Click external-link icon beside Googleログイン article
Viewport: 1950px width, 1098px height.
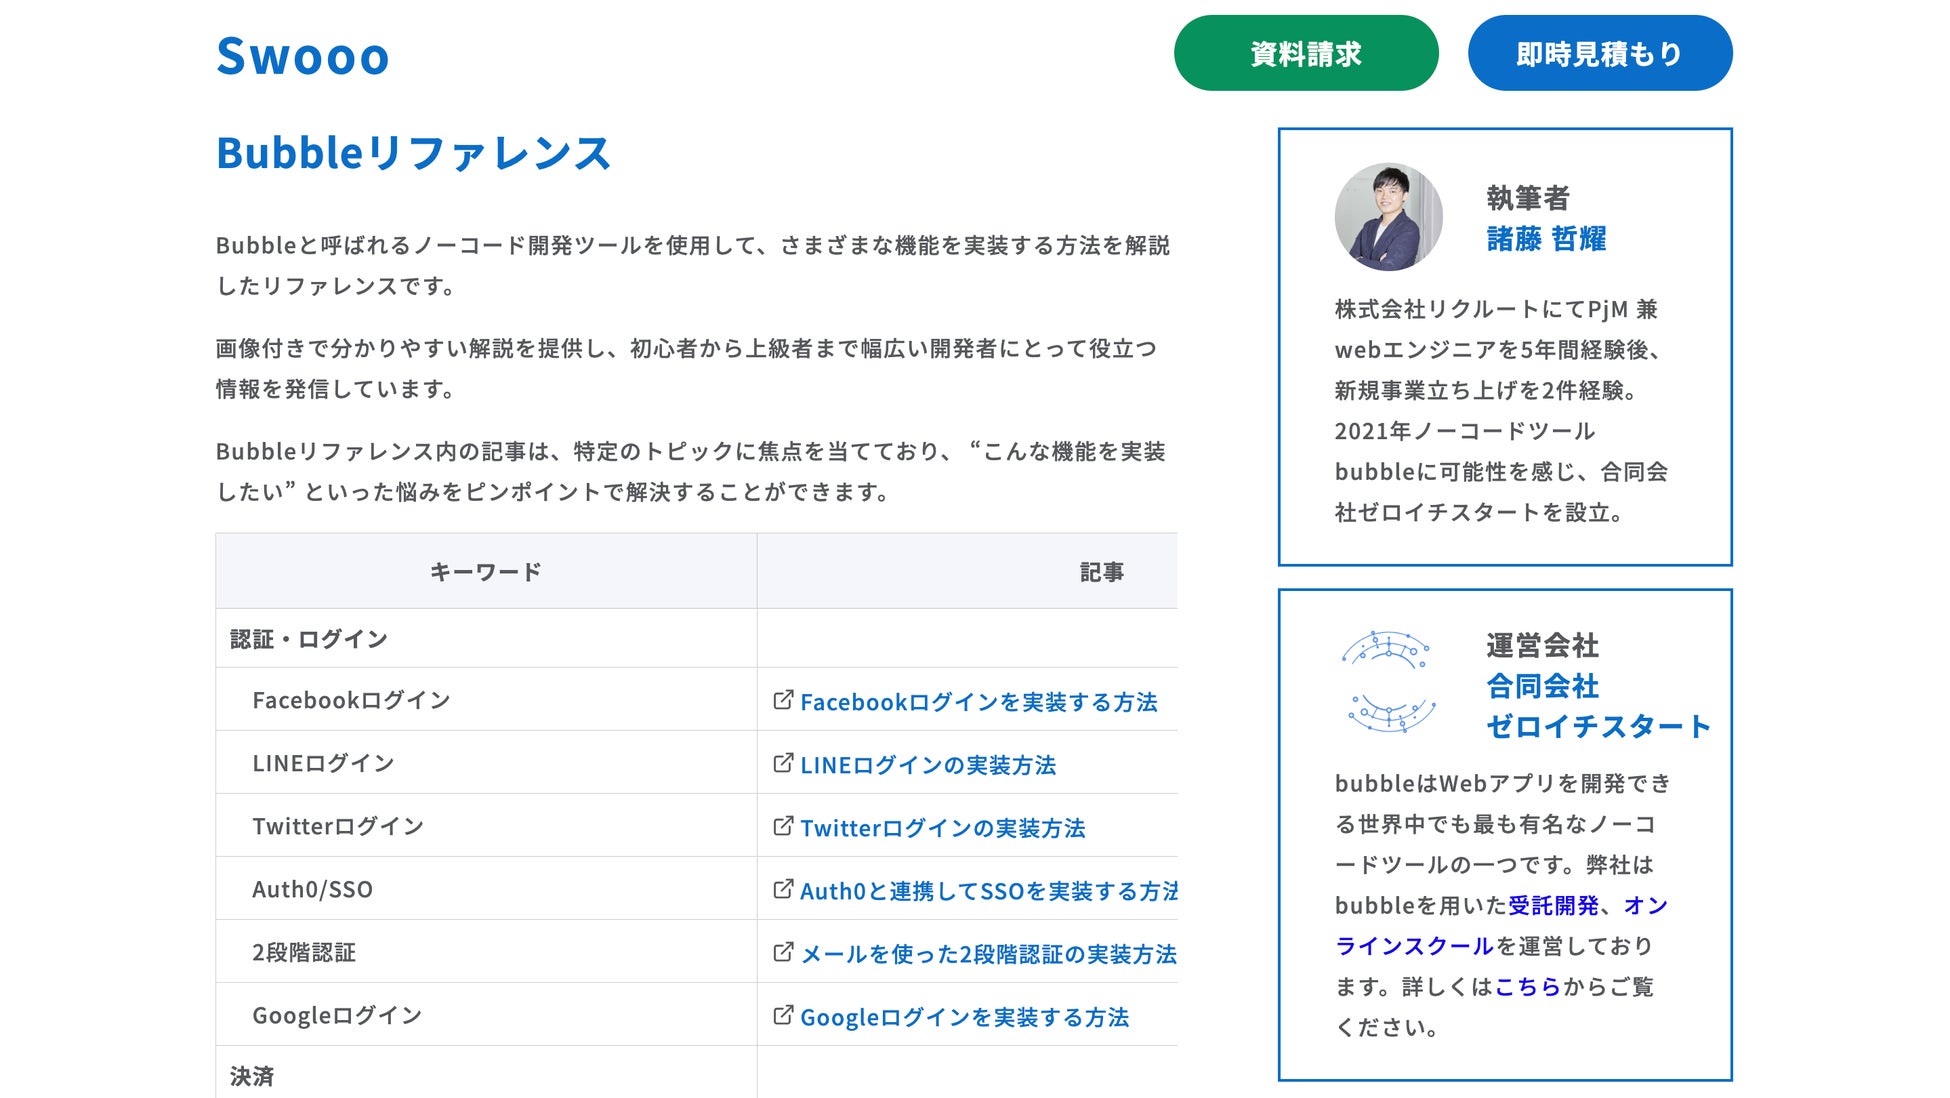click(x=783, y=1015)
